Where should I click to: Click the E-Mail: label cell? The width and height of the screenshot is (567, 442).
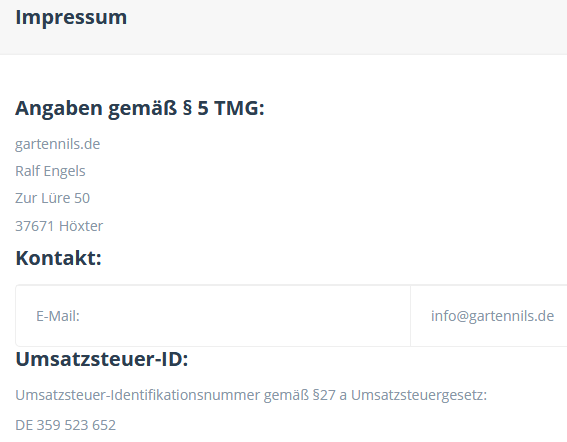[x=213, y=316]
